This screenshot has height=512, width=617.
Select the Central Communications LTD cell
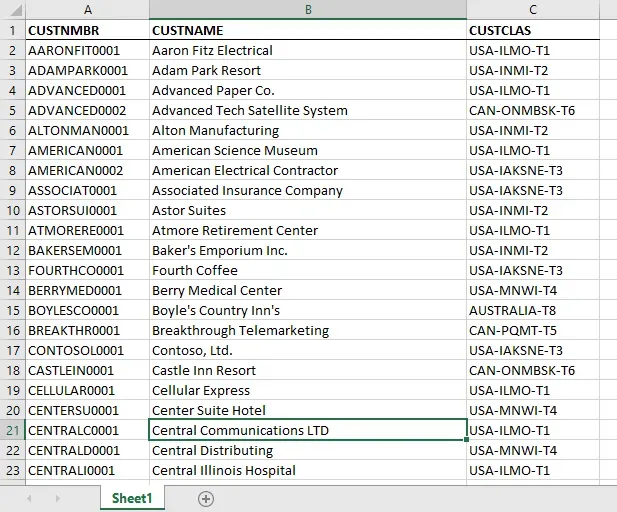(x=307, y=430)
